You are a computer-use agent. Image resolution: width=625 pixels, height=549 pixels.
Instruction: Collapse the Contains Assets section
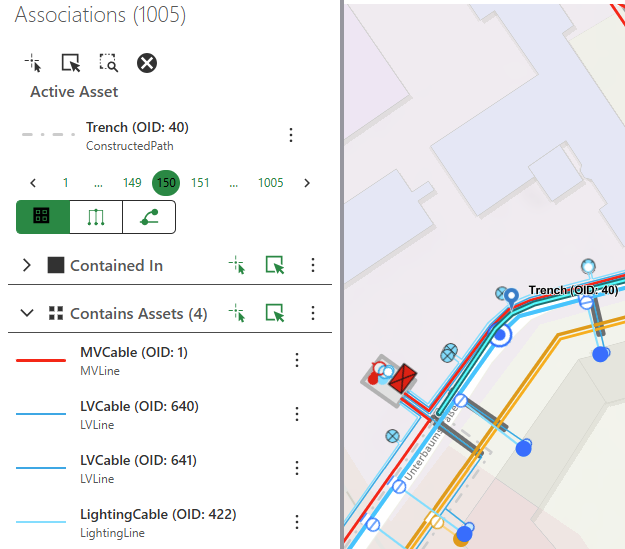(x=27, y=313)
